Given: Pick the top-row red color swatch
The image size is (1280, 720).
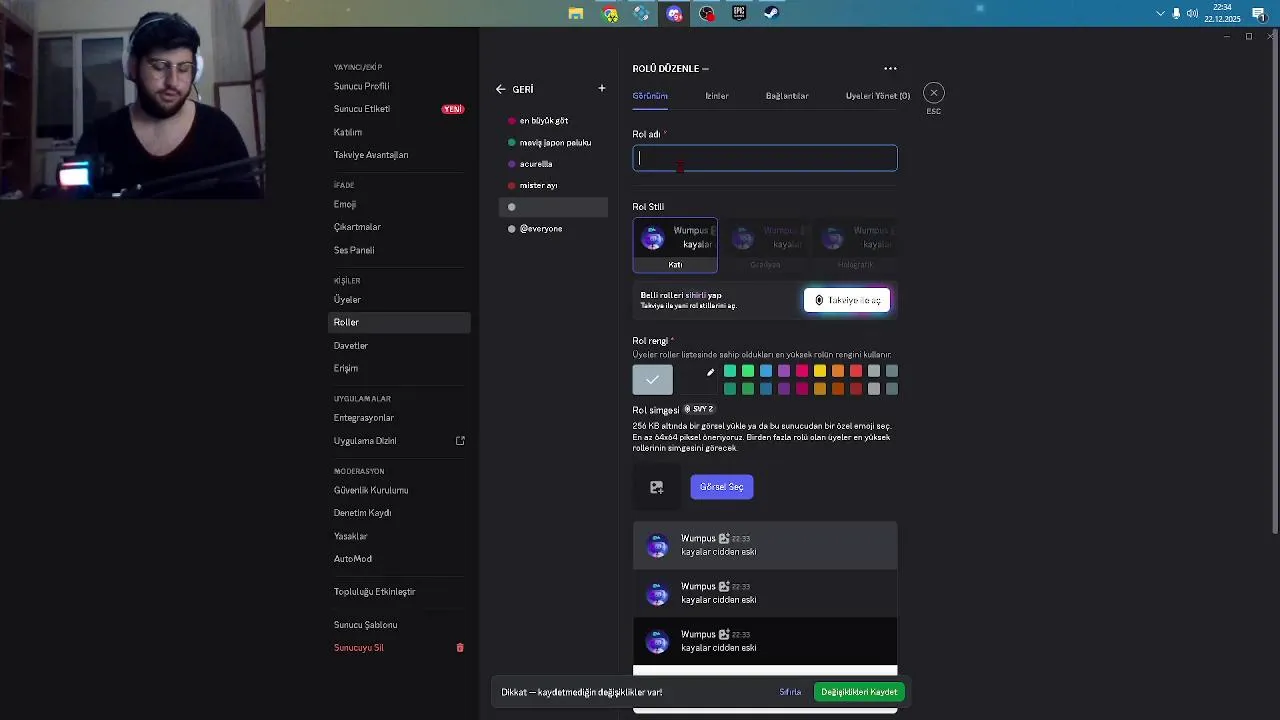Looking at the screenshot, I should (x=856, y=371).
